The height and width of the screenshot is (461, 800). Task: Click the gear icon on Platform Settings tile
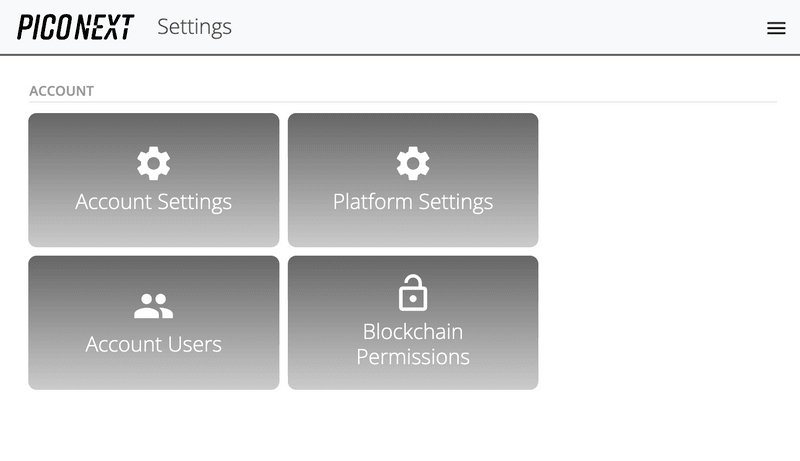pos(413,163)
